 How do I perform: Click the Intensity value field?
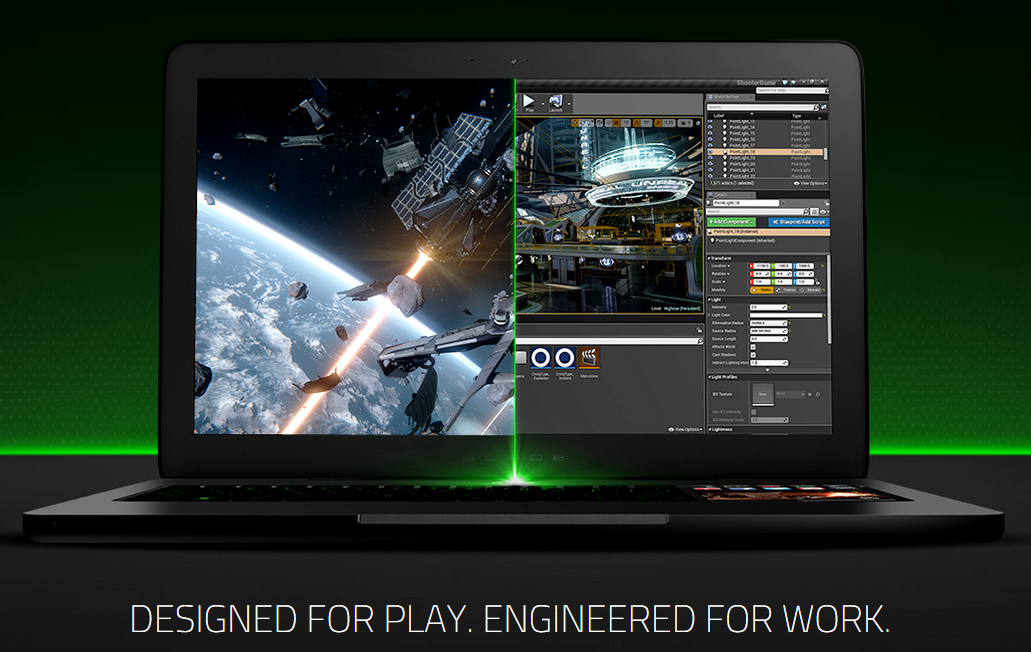768,307
